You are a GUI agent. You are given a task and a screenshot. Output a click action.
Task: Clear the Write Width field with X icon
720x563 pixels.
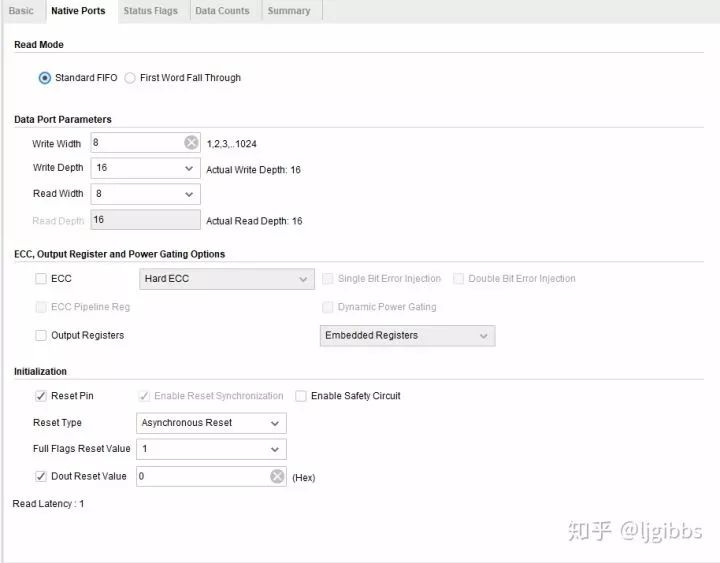[190, 143]
